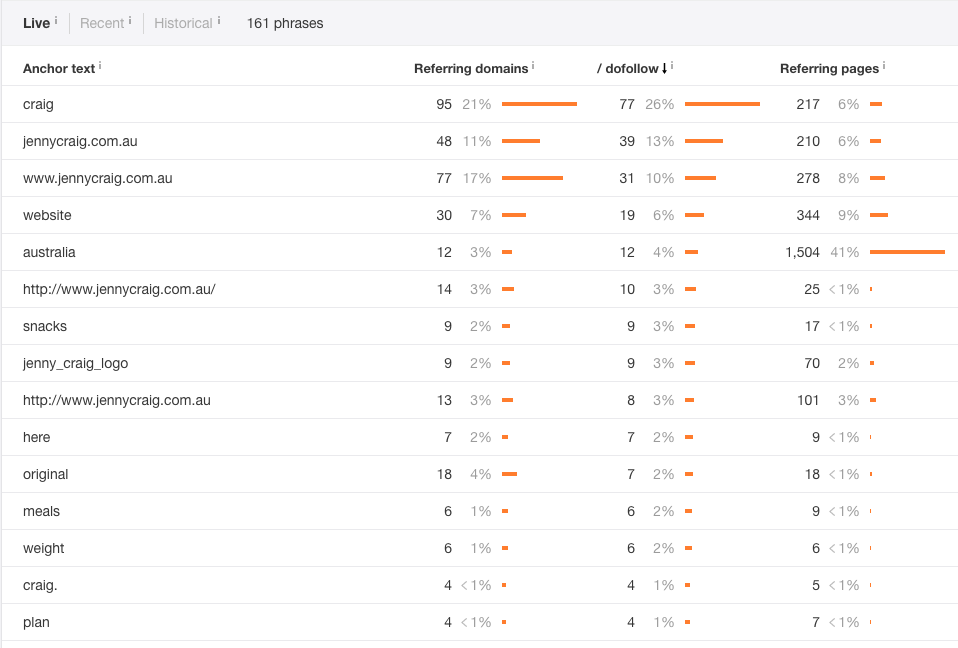Open the 'jenny_craig_logo' anchor row

click(75, 363)
